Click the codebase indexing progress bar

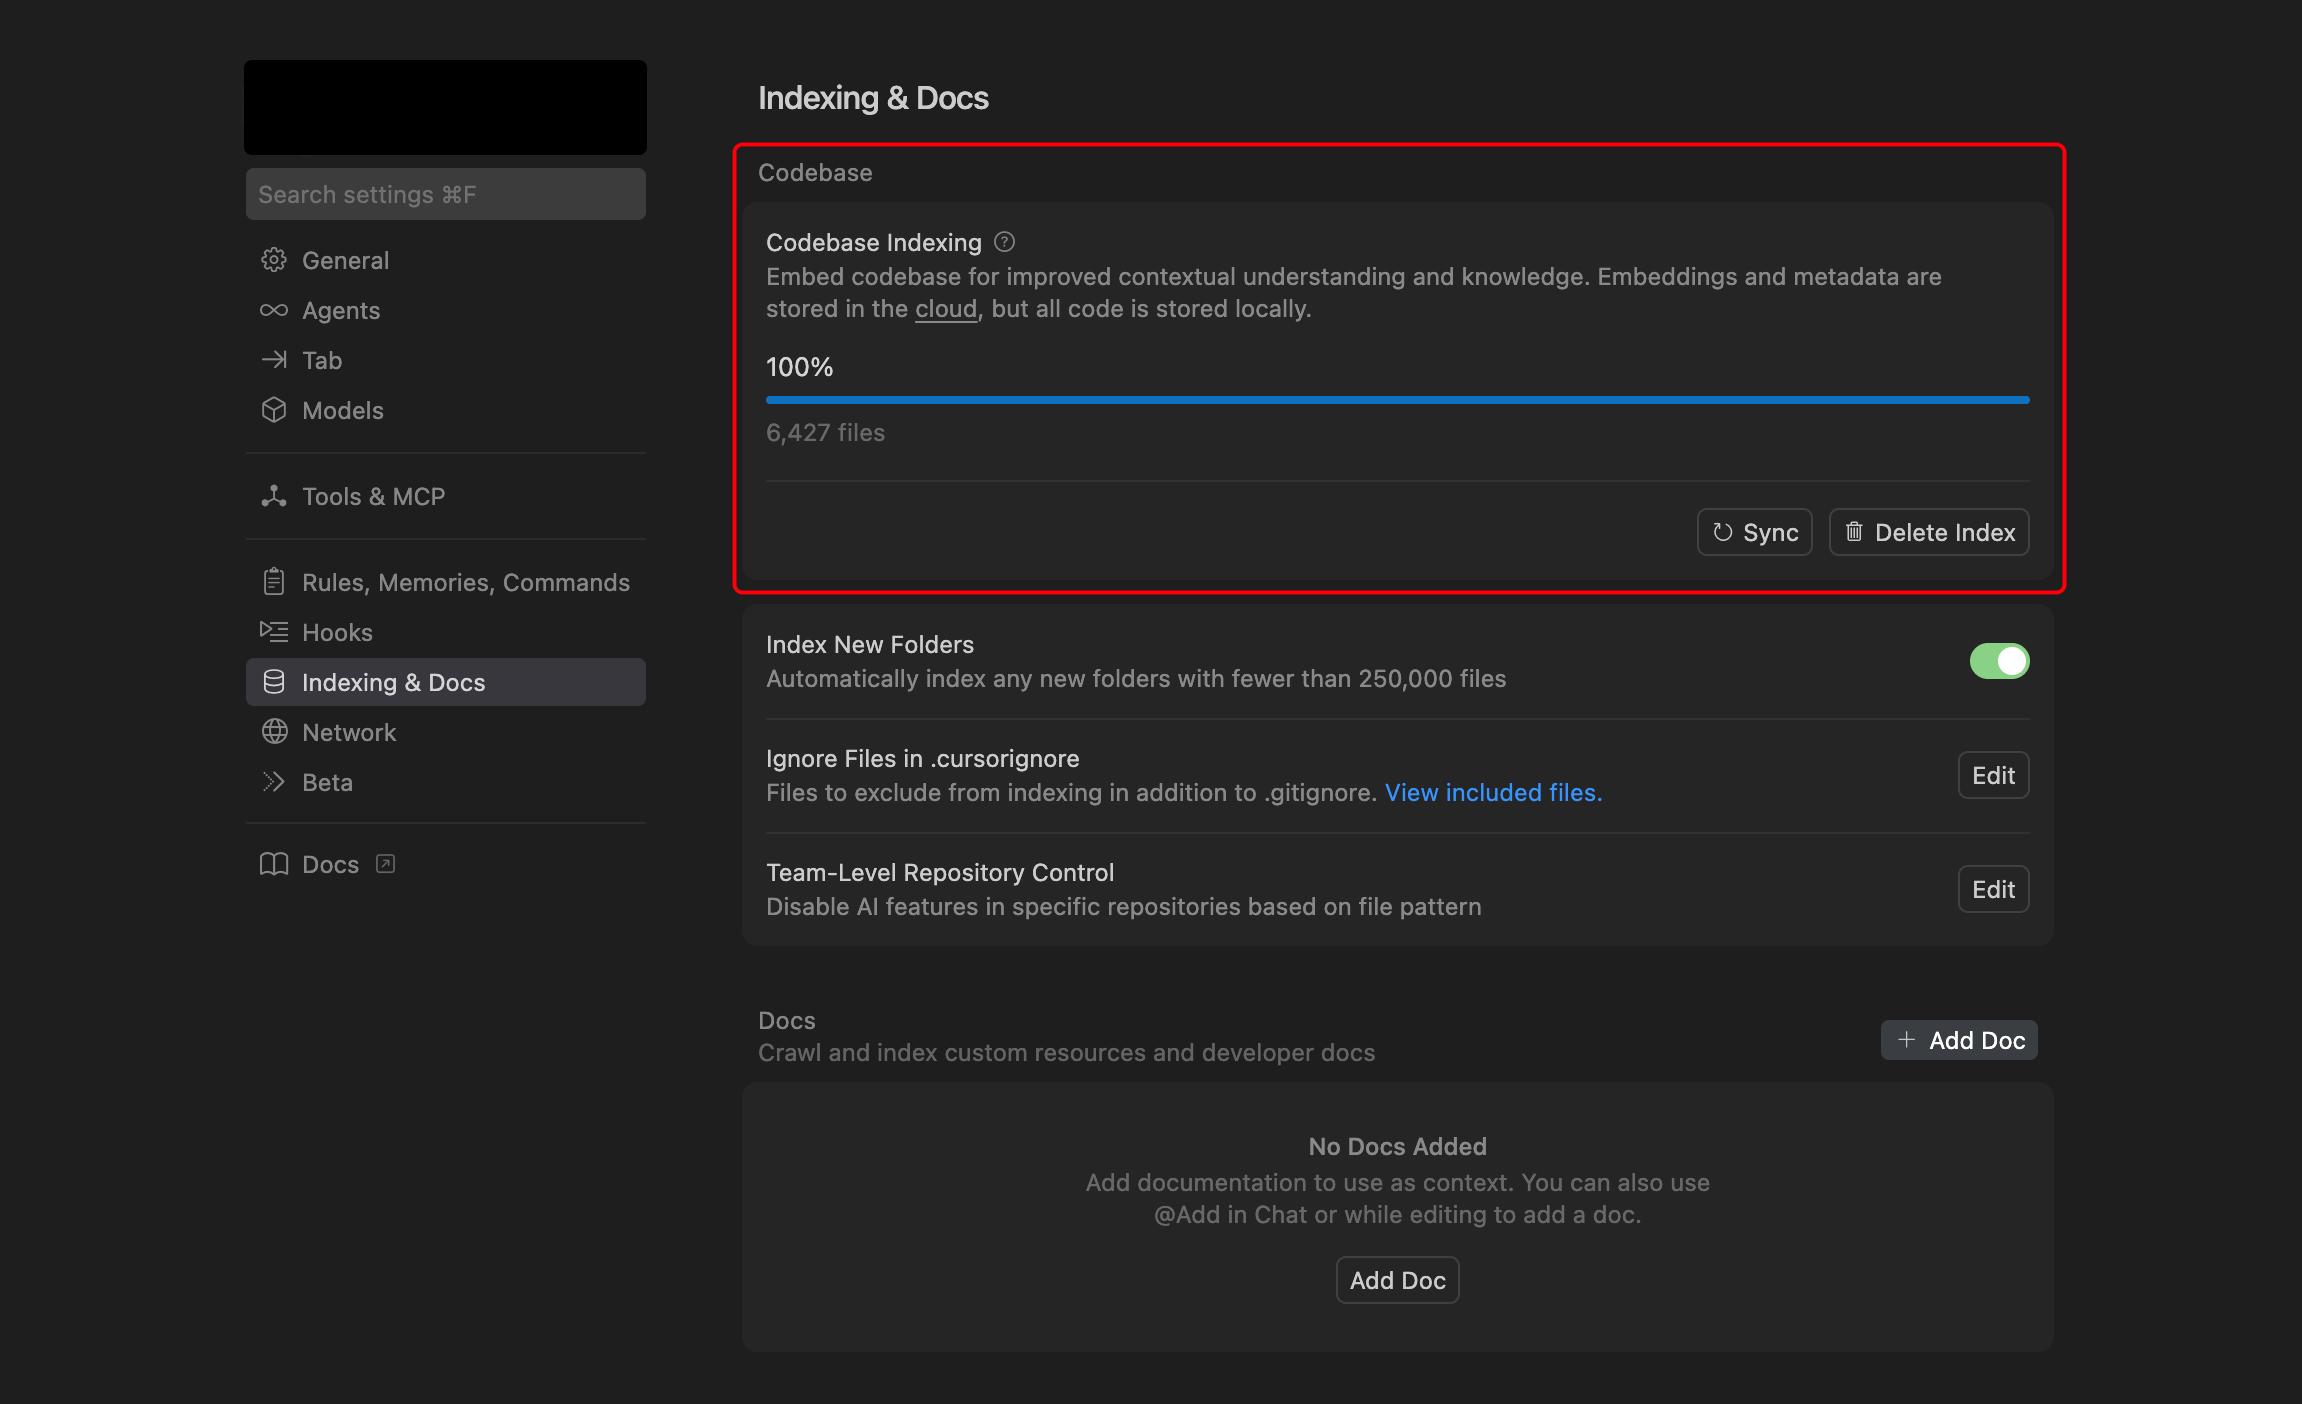tap(1397, 399)
